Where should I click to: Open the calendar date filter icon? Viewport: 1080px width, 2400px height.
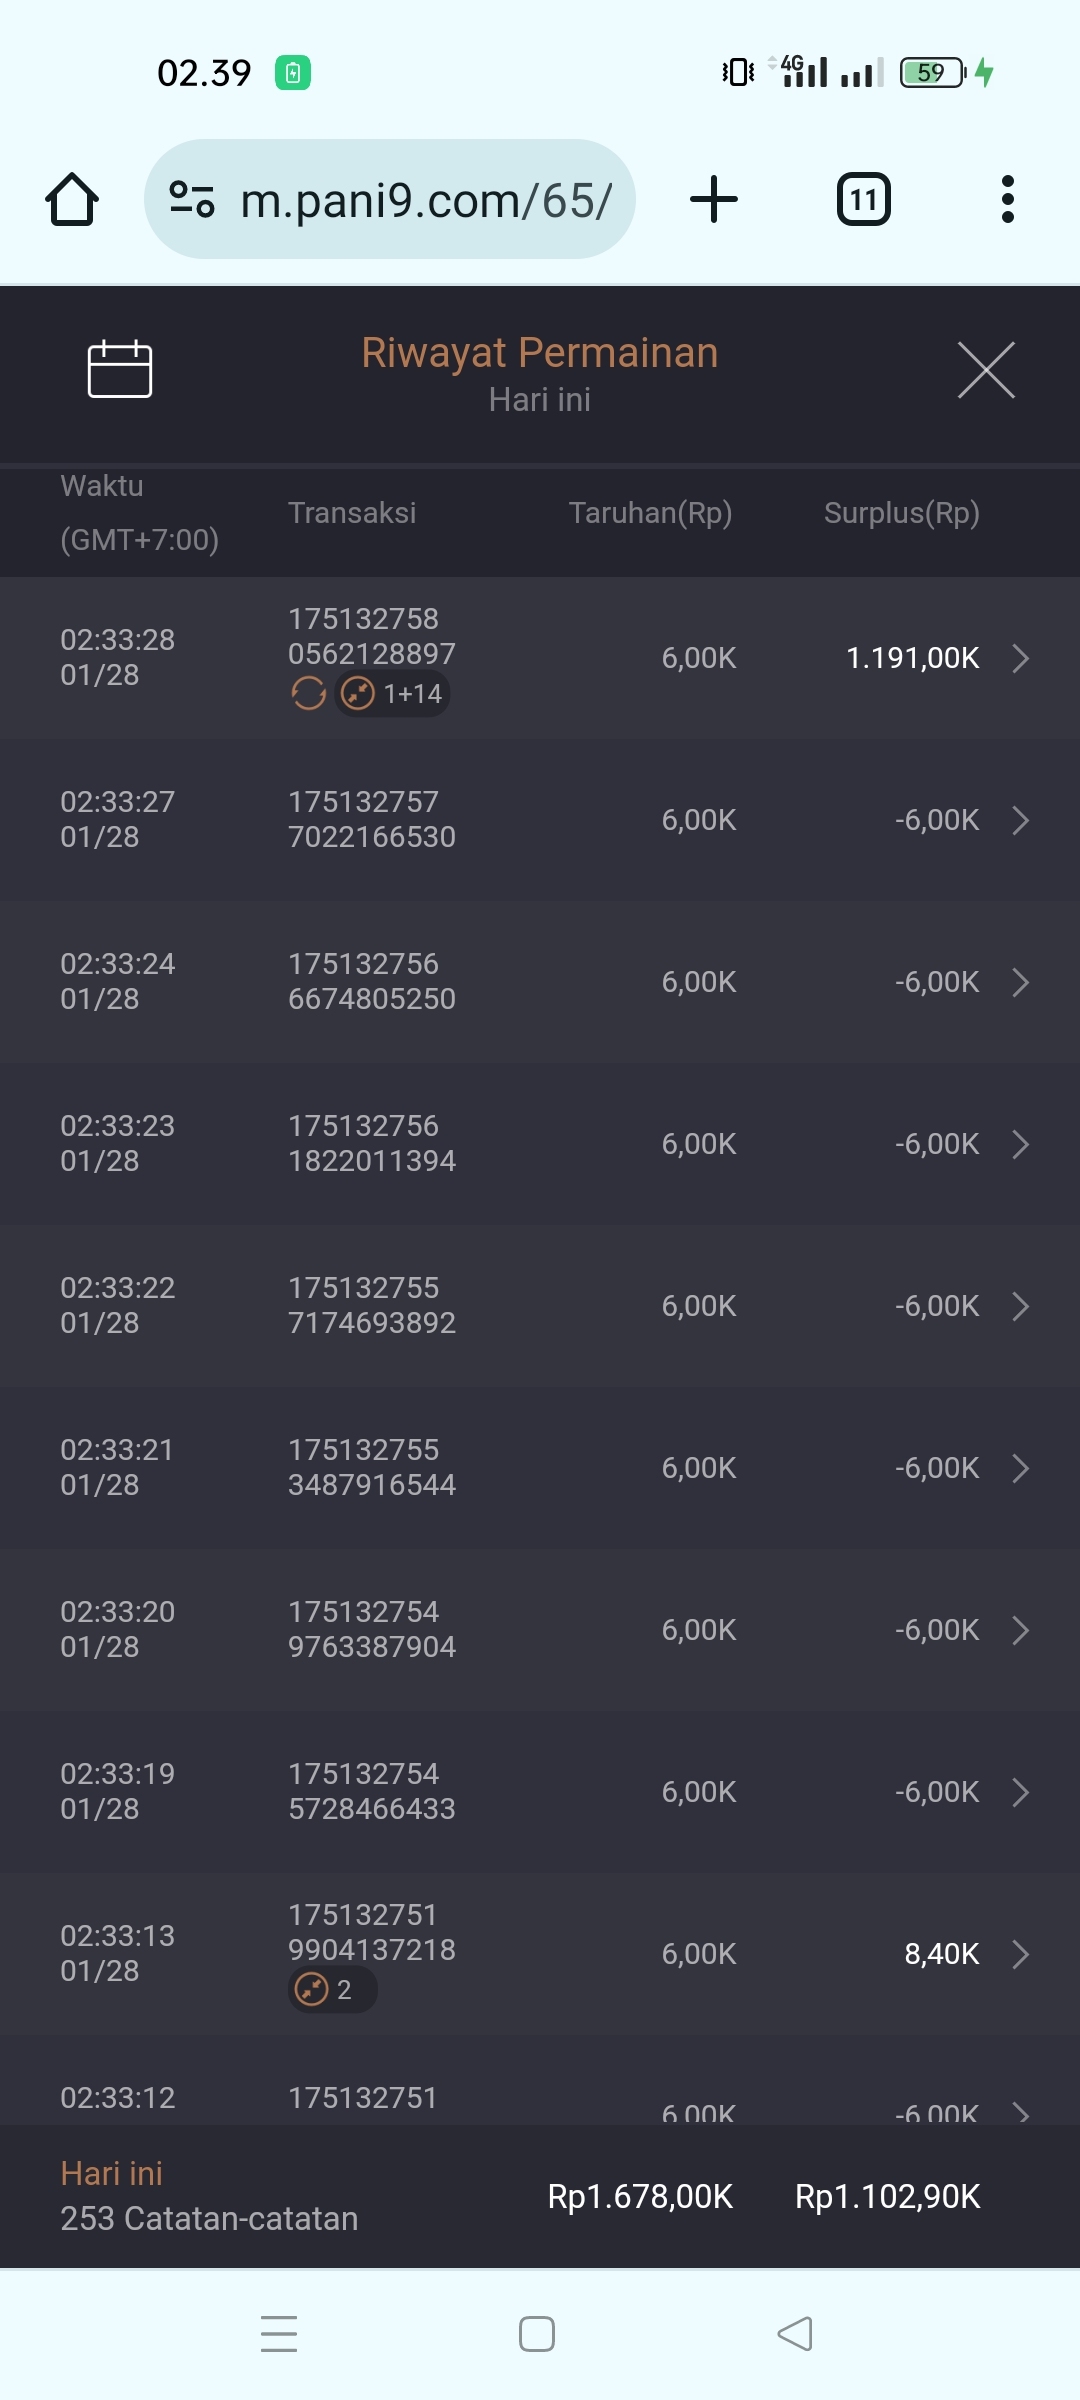(x=120, y=369)
